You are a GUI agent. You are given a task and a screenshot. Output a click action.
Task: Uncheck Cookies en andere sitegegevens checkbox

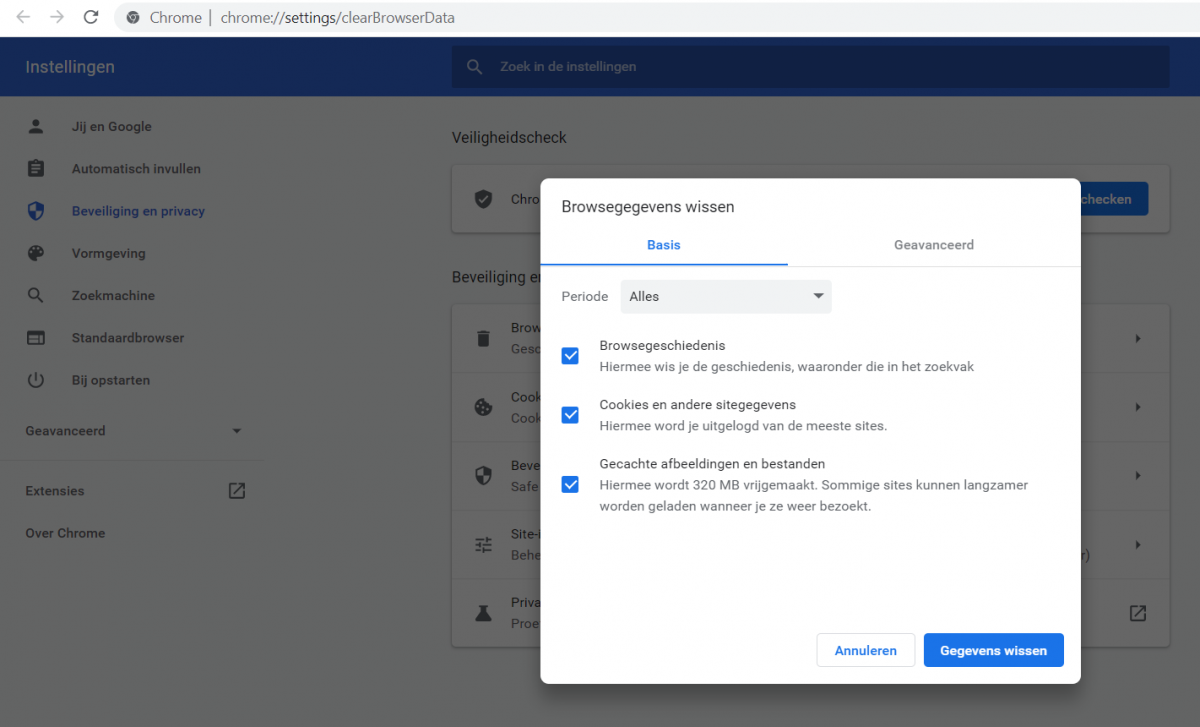570,415
